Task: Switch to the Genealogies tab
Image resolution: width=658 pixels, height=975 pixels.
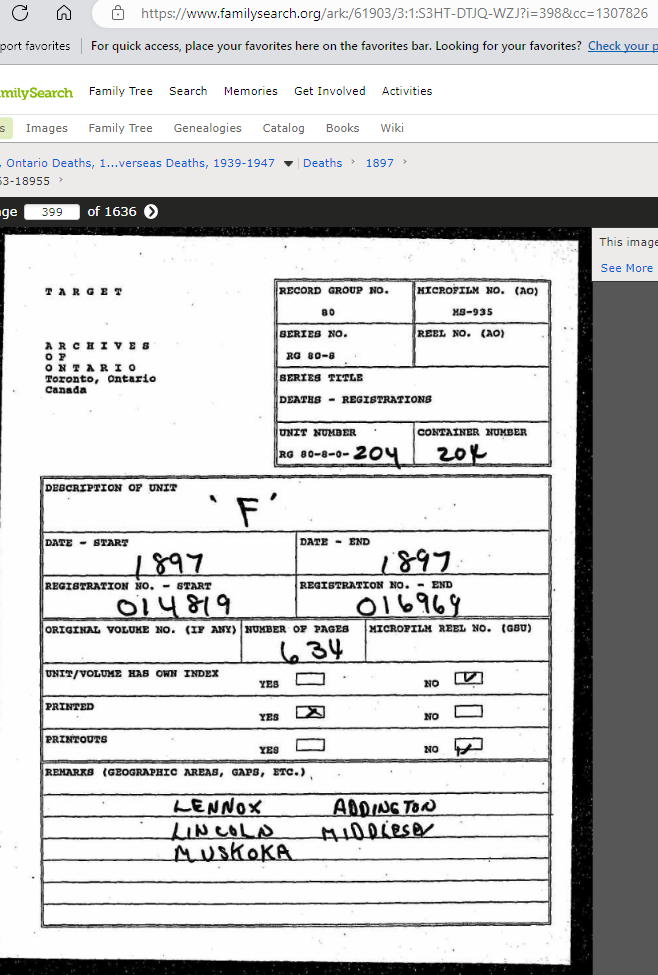Action: [x=207, y=128]
